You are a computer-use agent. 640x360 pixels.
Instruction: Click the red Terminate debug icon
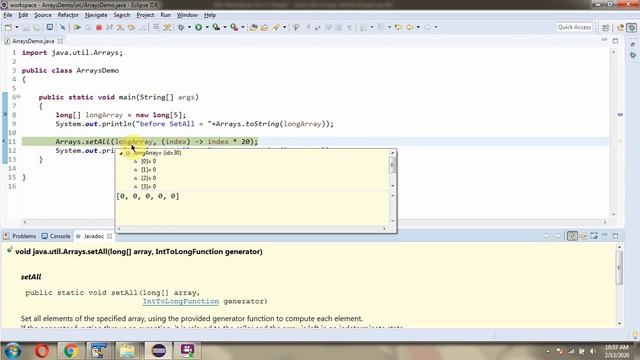(99, 27)
